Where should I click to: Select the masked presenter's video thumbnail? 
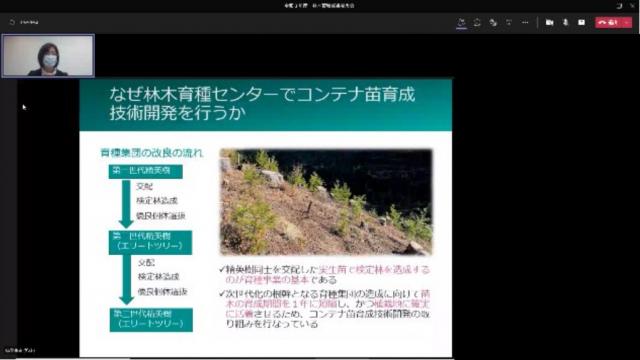click(48, 56)
